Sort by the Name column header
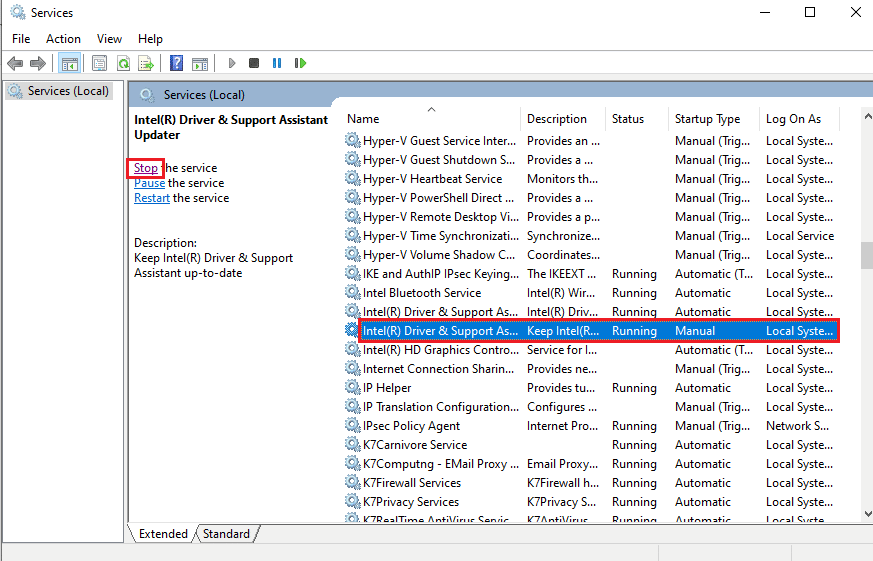The image size is (873, 561). tap(432, 119)
